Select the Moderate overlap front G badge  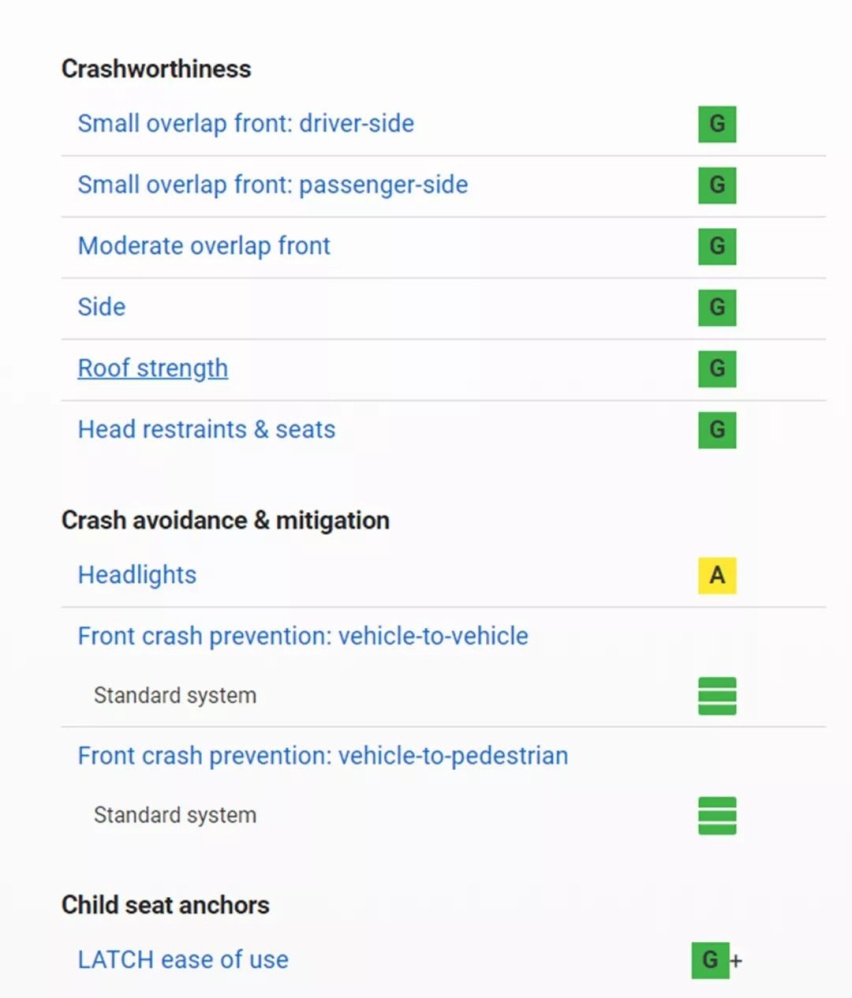click(717, 246)
